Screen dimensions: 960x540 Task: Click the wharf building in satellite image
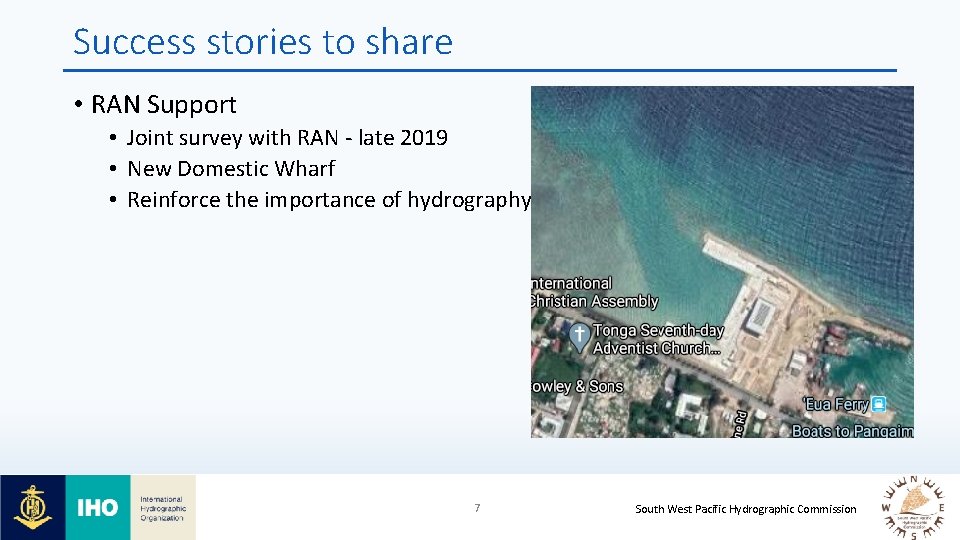coord(760,317)
